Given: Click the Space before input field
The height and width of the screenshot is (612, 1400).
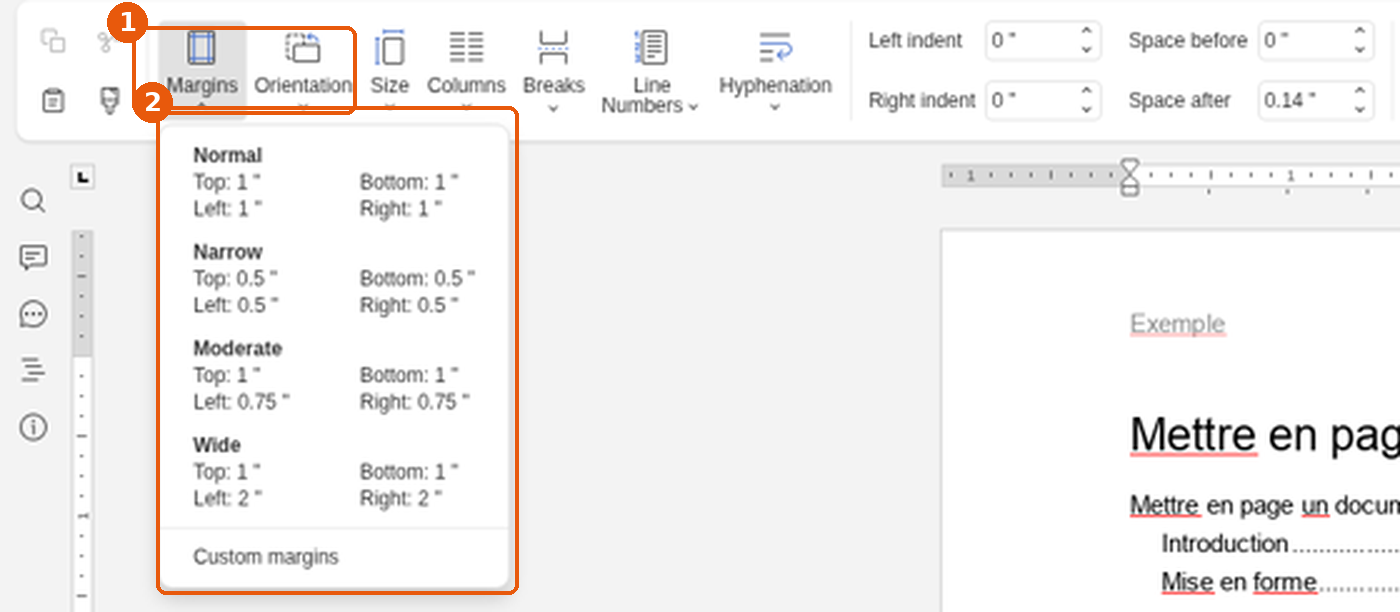Looking at the screenshot, I should [x=1303, y=41].
